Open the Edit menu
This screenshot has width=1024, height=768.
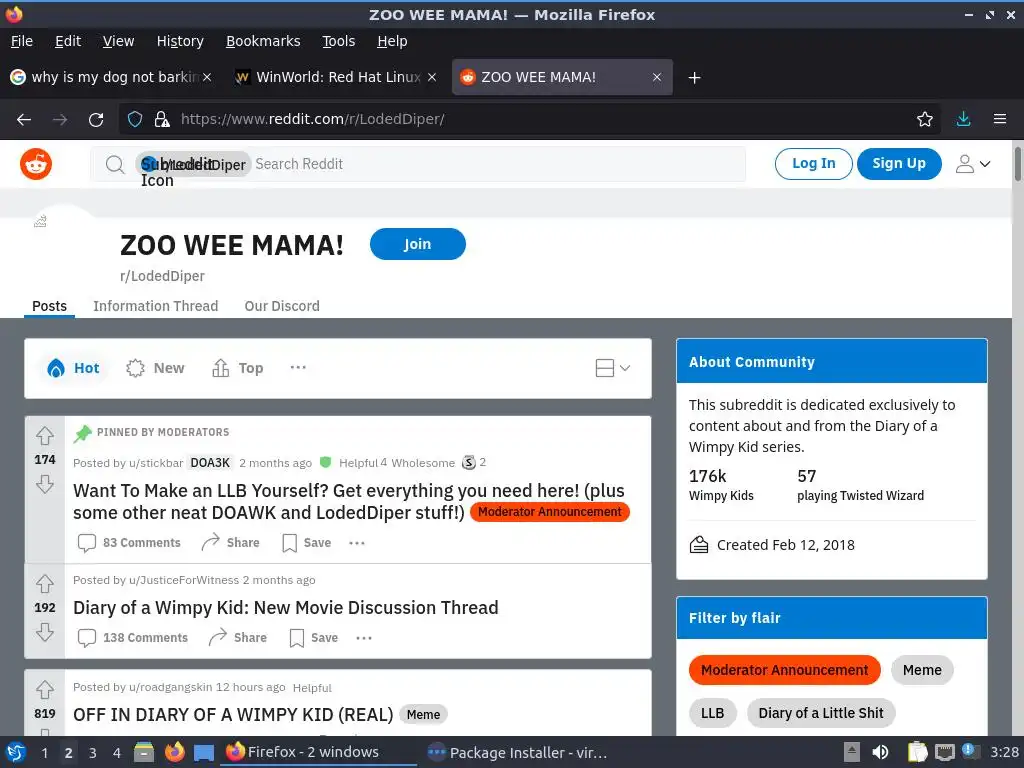[68, 41]
